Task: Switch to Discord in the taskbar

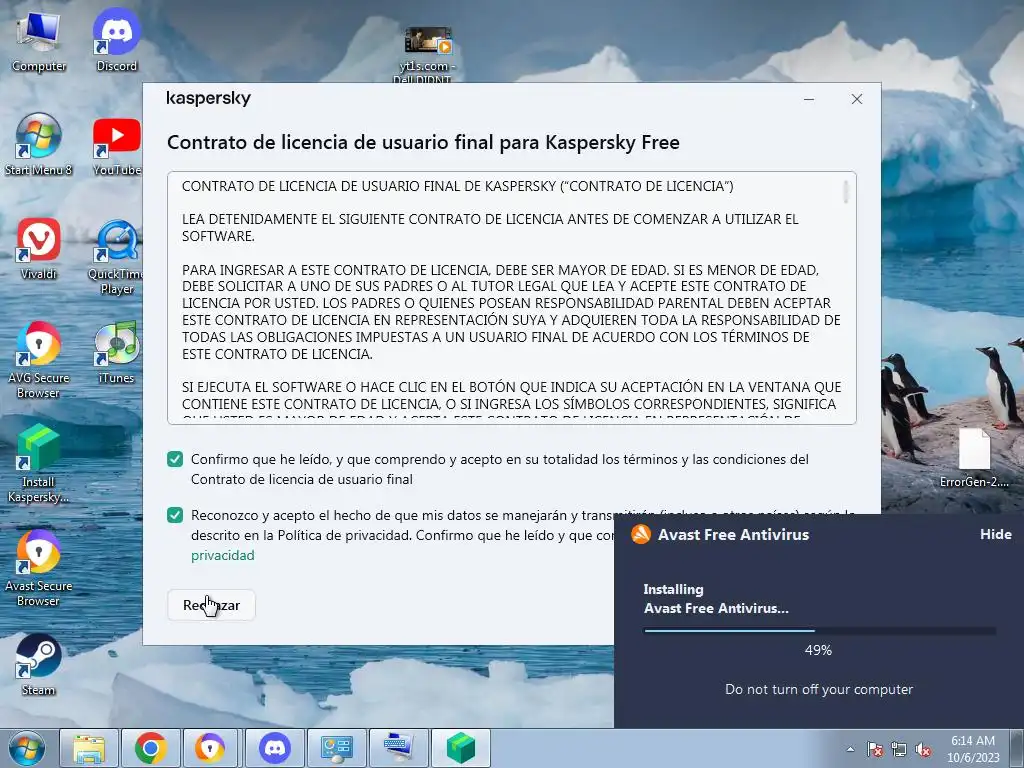Action: click(x=274, y=748)
